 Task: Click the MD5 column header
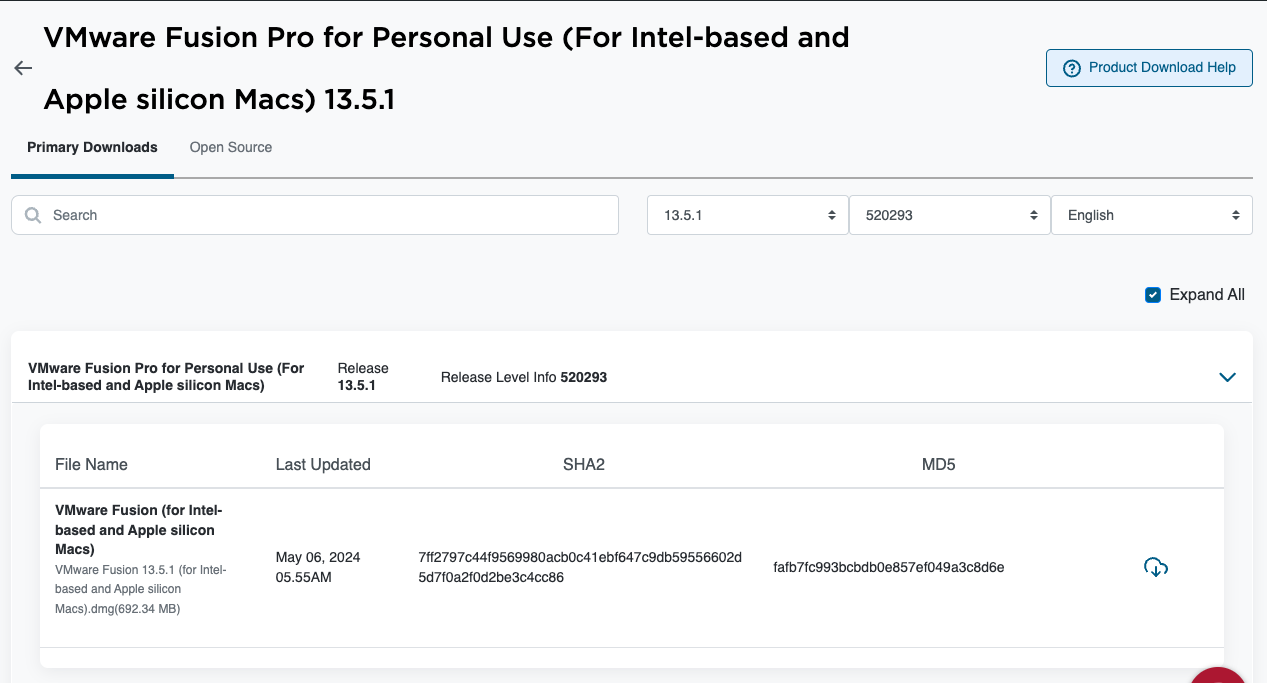938,464
